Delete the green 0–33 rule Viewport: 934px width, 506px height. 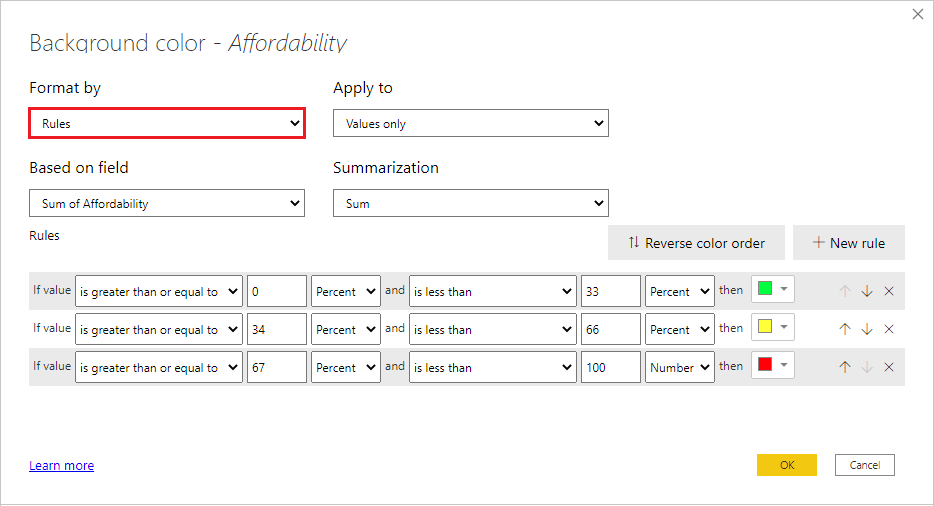coord(889,291)
